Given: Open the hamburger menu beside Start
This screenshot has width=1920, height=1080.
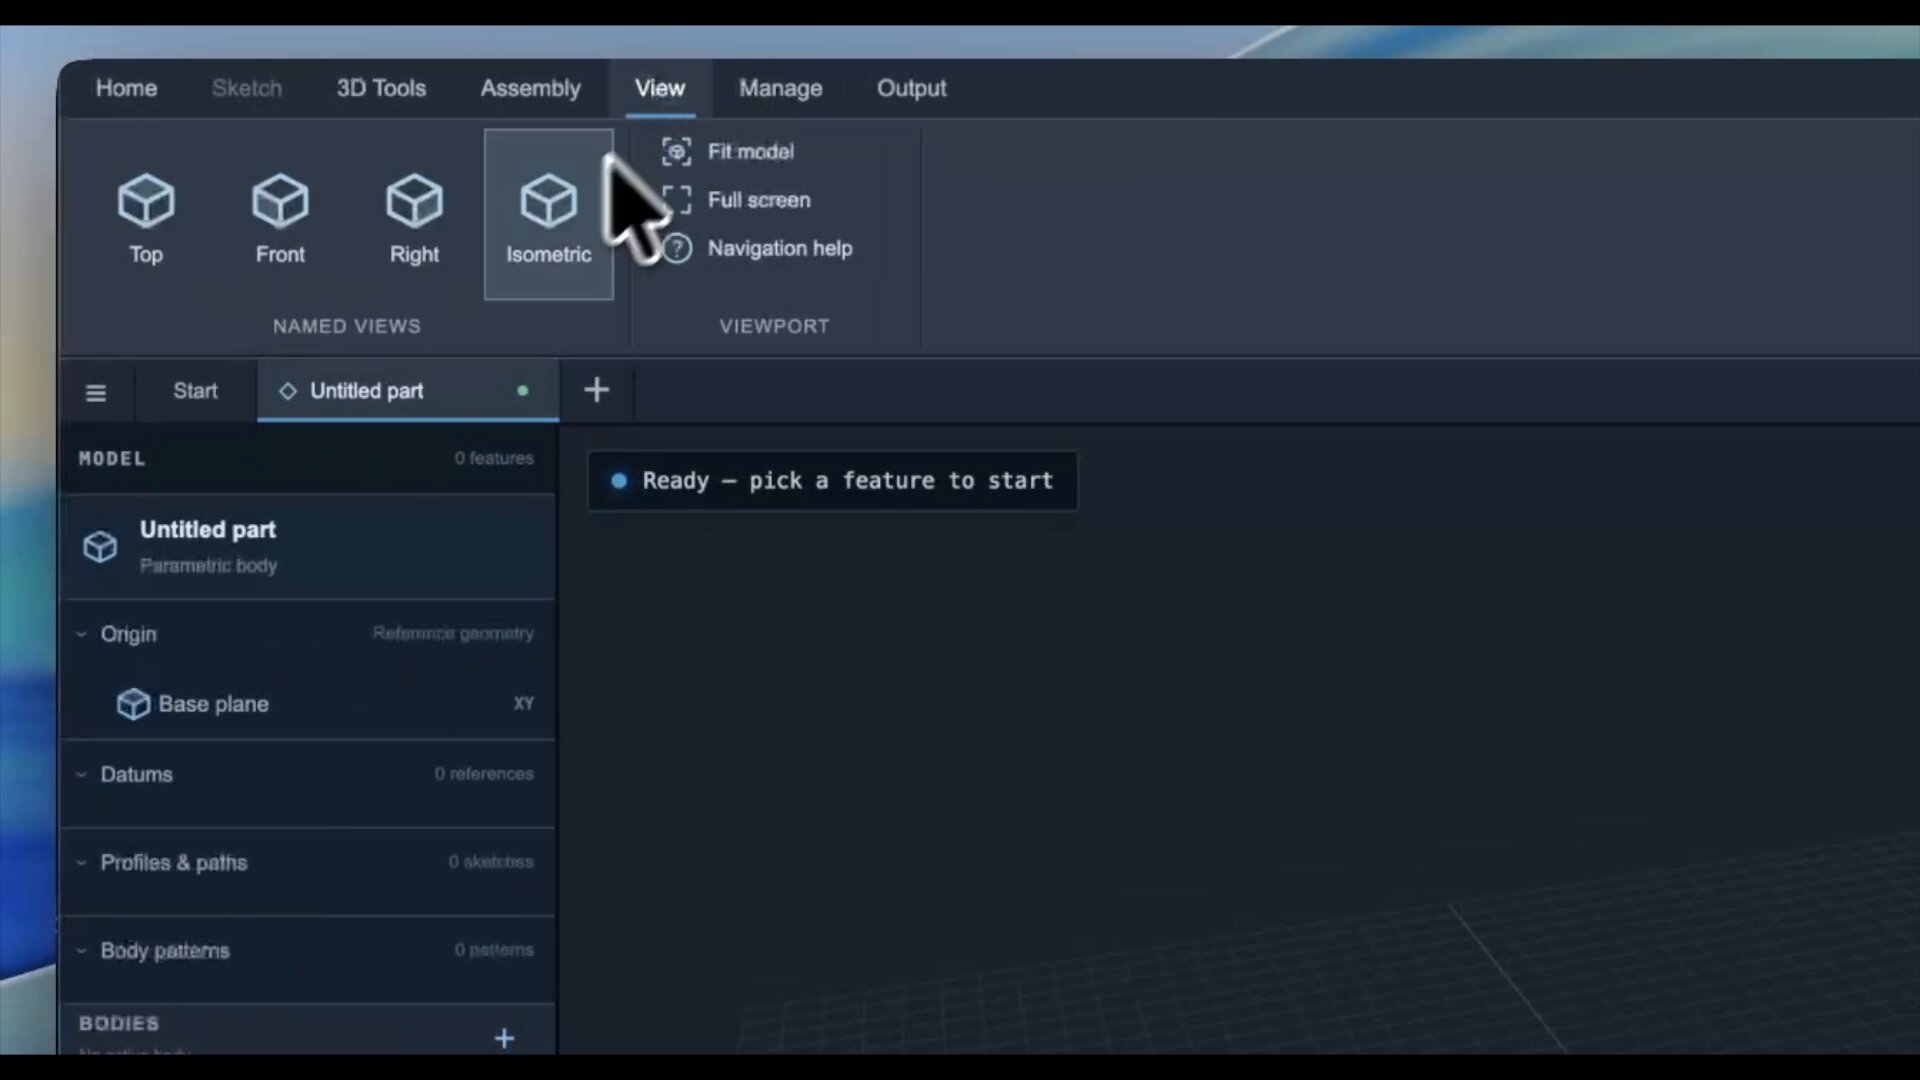Looking at the screenshot, I should click(96, 392).
